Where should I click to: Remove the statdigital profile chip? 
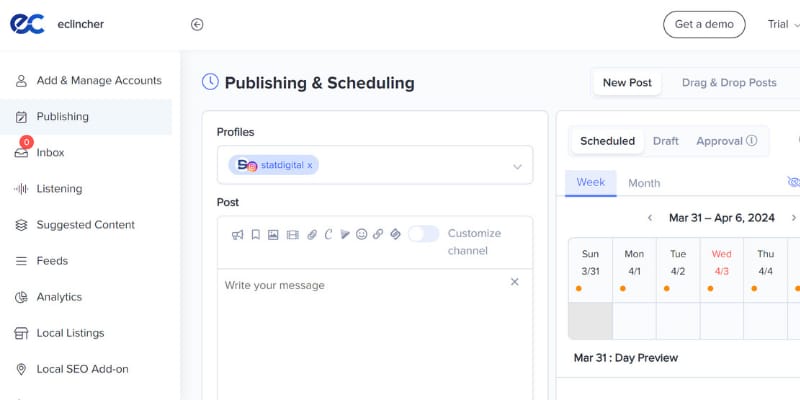click(309, 165)
